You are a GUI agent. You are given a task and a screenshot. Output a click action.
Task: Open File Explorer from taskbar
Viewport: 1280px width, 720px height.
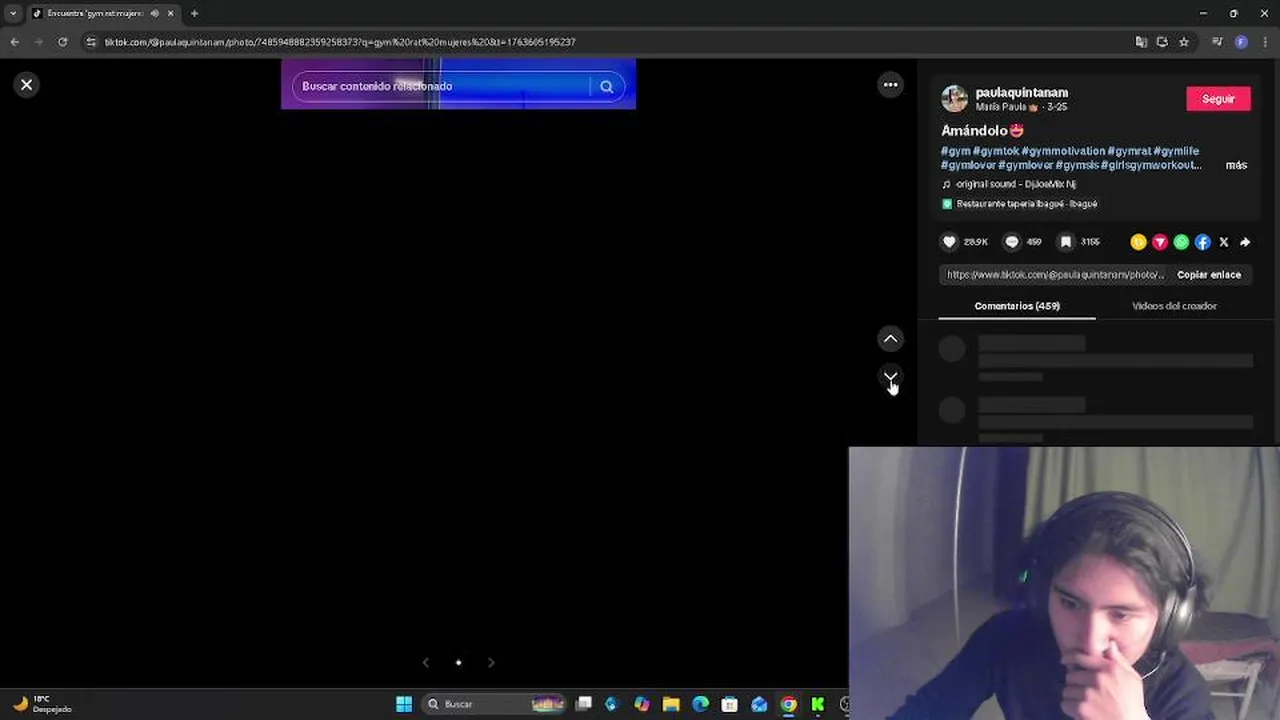click(x=671, y=704)
